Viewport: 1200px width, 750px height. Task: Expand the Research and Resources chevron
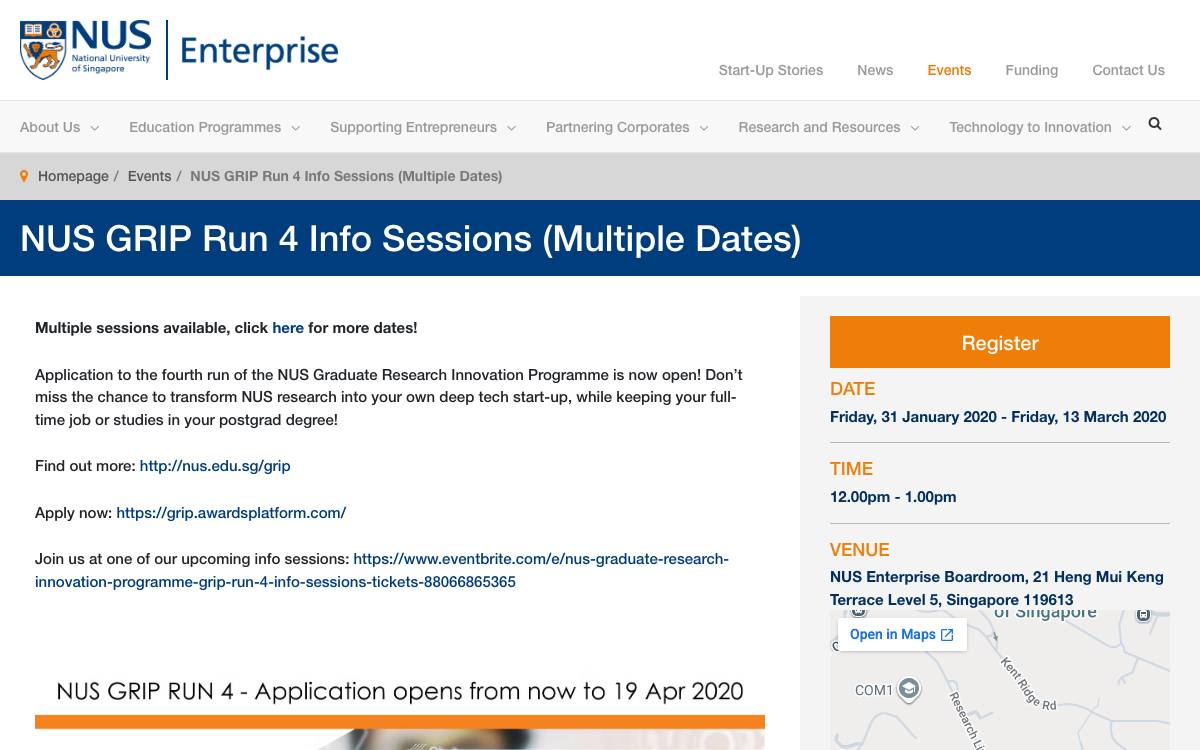pos(915,128)
